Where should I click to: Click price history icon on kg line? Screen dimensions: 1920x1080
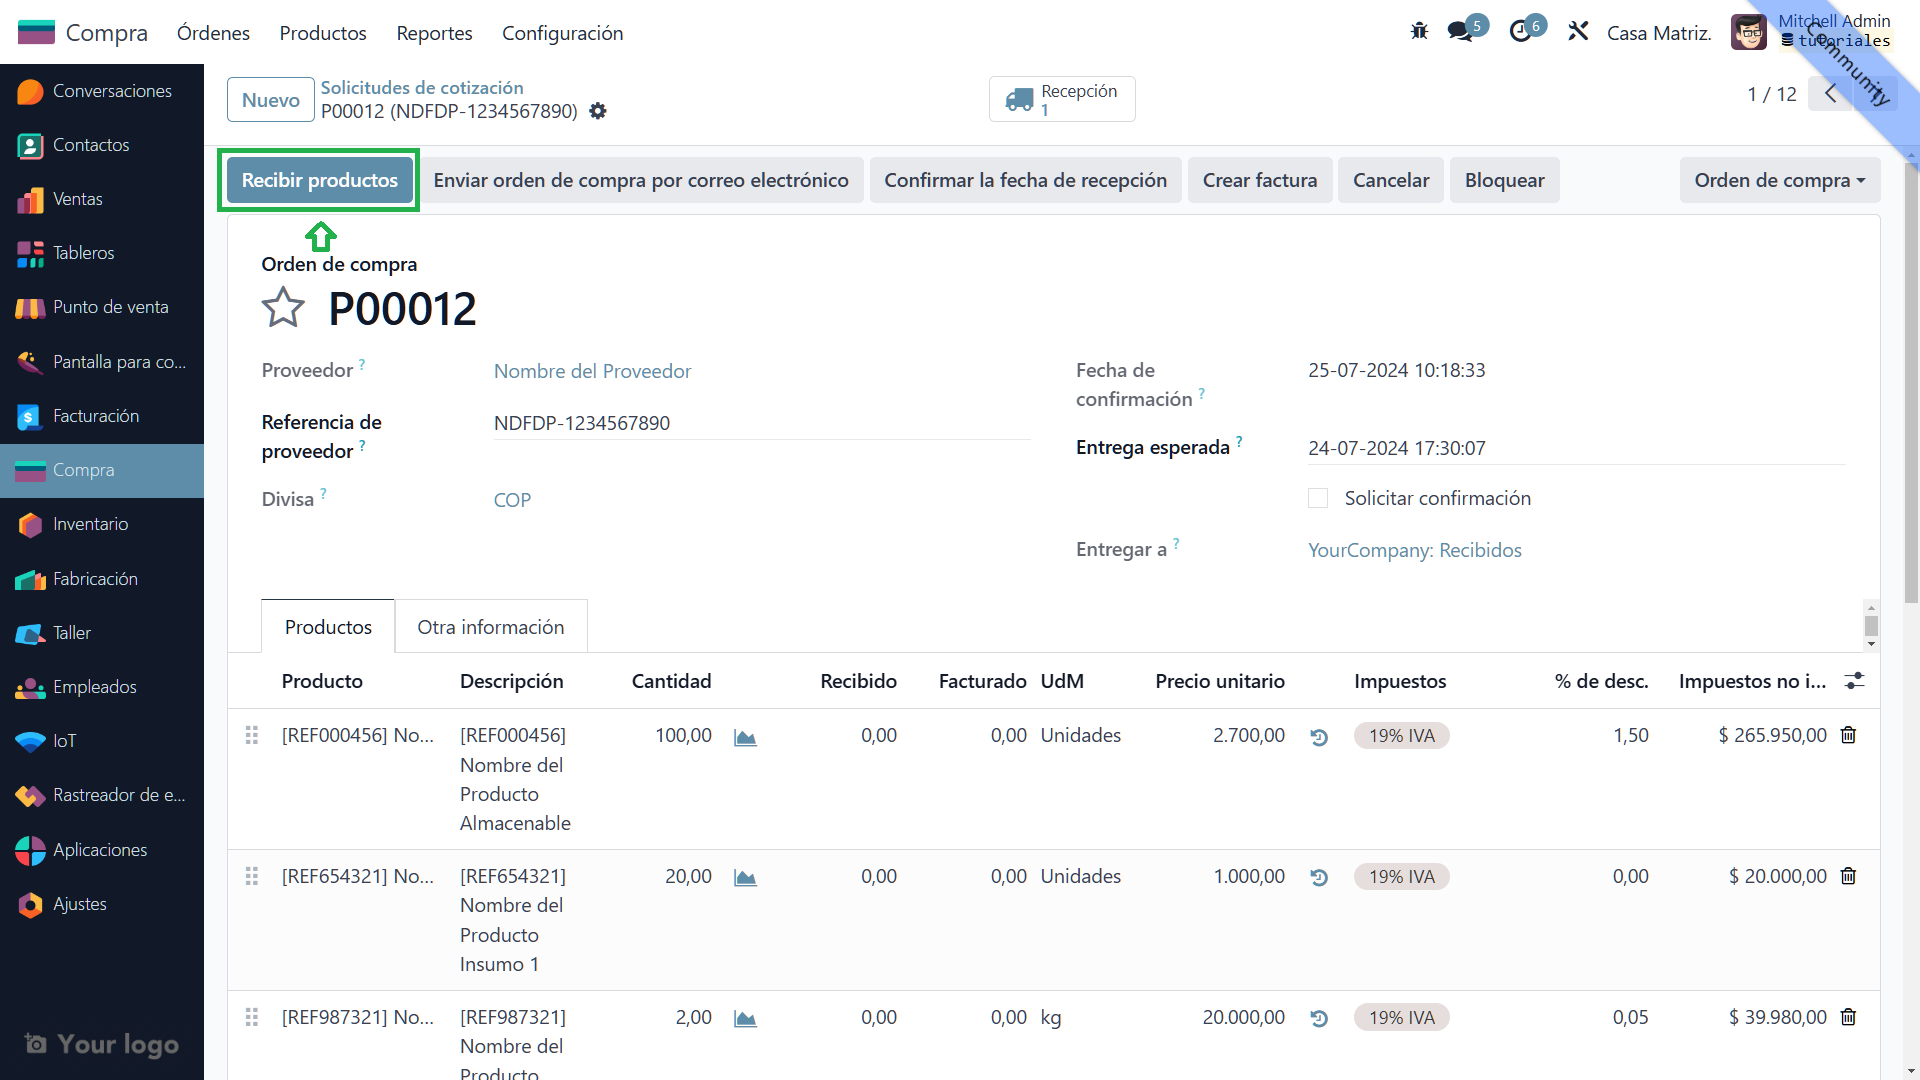pos(1319,1018)
